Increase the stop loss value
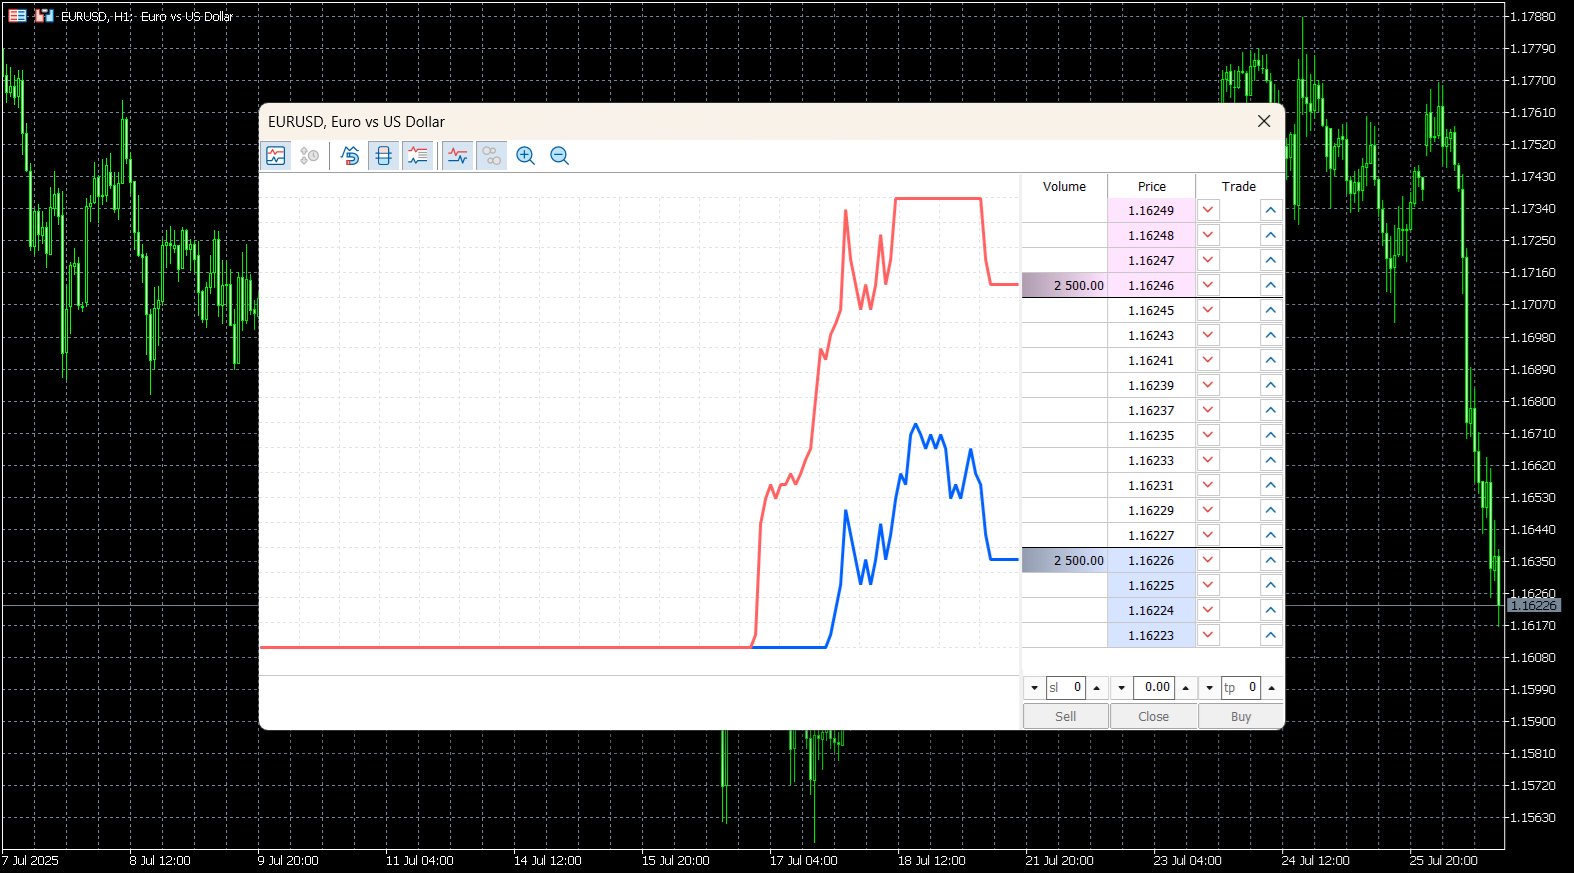 (1097, 688)
